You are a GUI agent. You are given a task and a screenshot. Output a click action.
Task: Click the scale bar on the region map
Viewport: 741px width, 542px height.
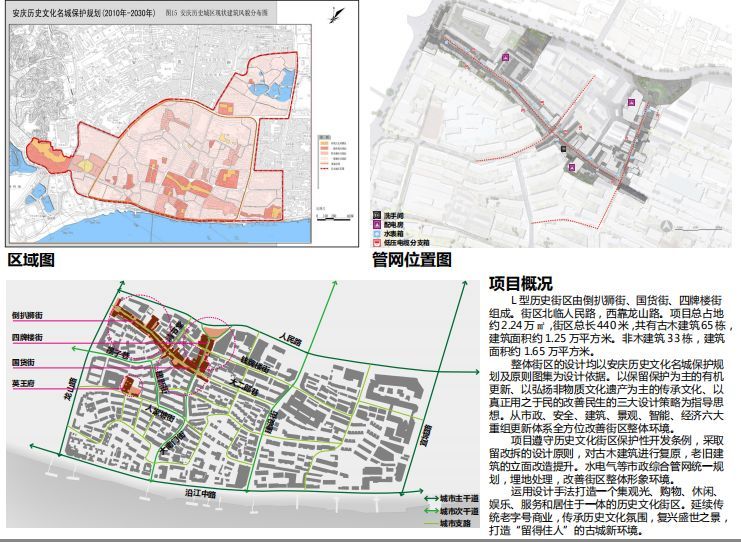[335, 215]
